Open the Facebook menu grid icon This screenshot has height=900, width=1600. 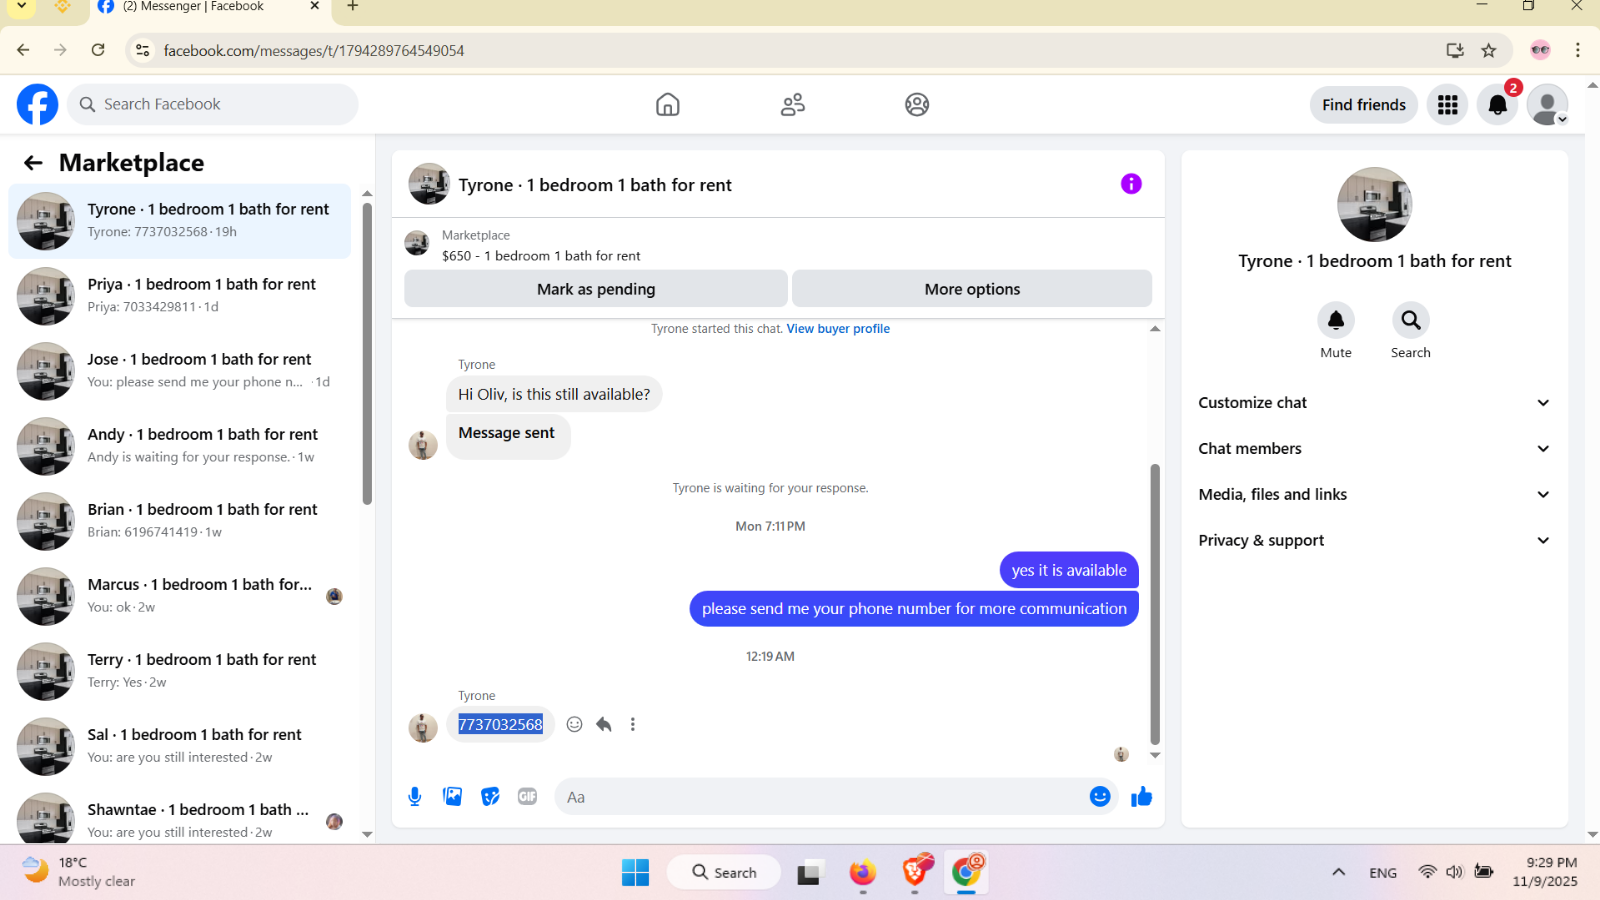[1448, 105]
